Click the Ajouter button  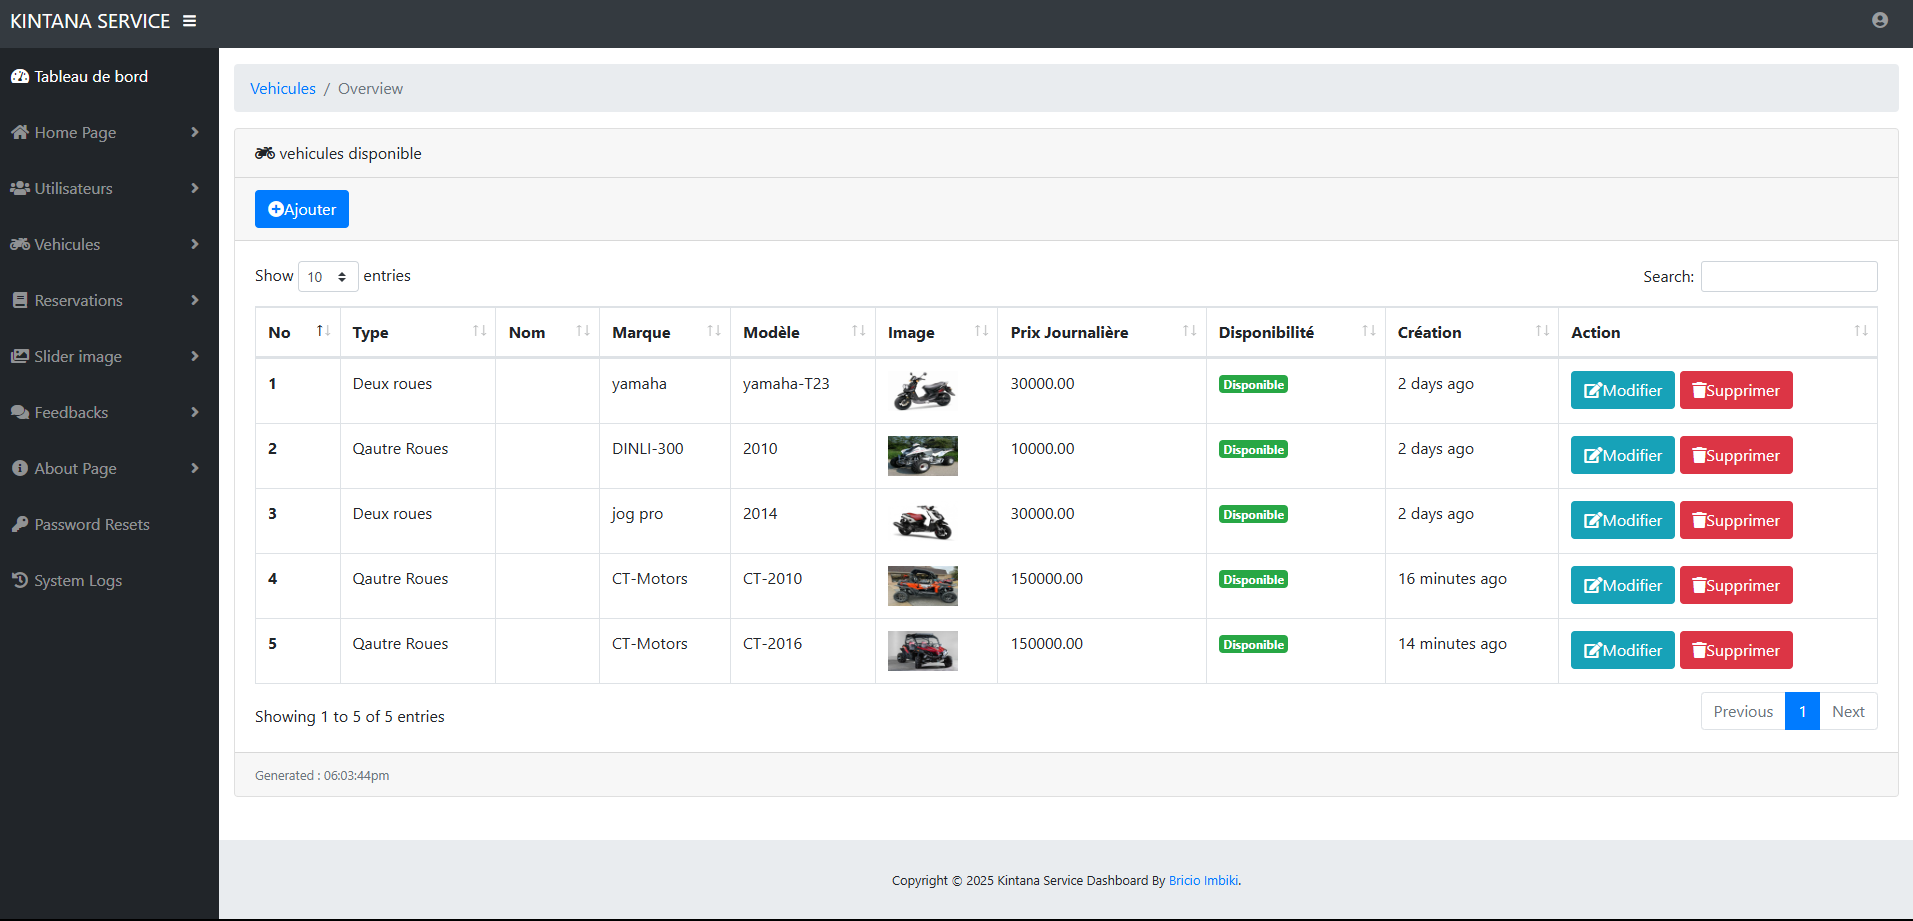(x=301, y=209)
